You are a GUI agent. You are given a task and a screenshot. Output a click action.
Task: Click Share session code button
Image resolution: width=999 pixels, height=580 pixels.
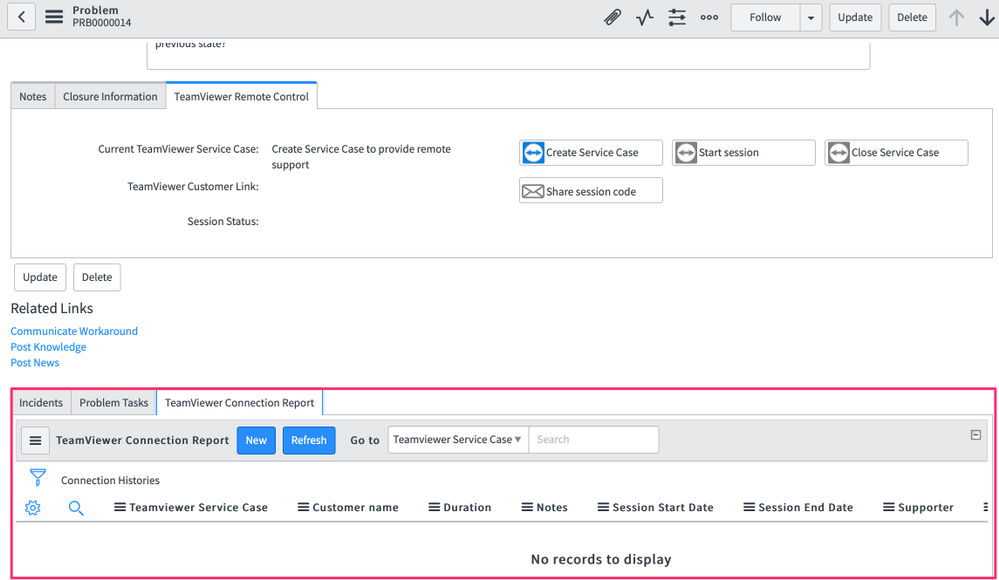tap(591, 191)
